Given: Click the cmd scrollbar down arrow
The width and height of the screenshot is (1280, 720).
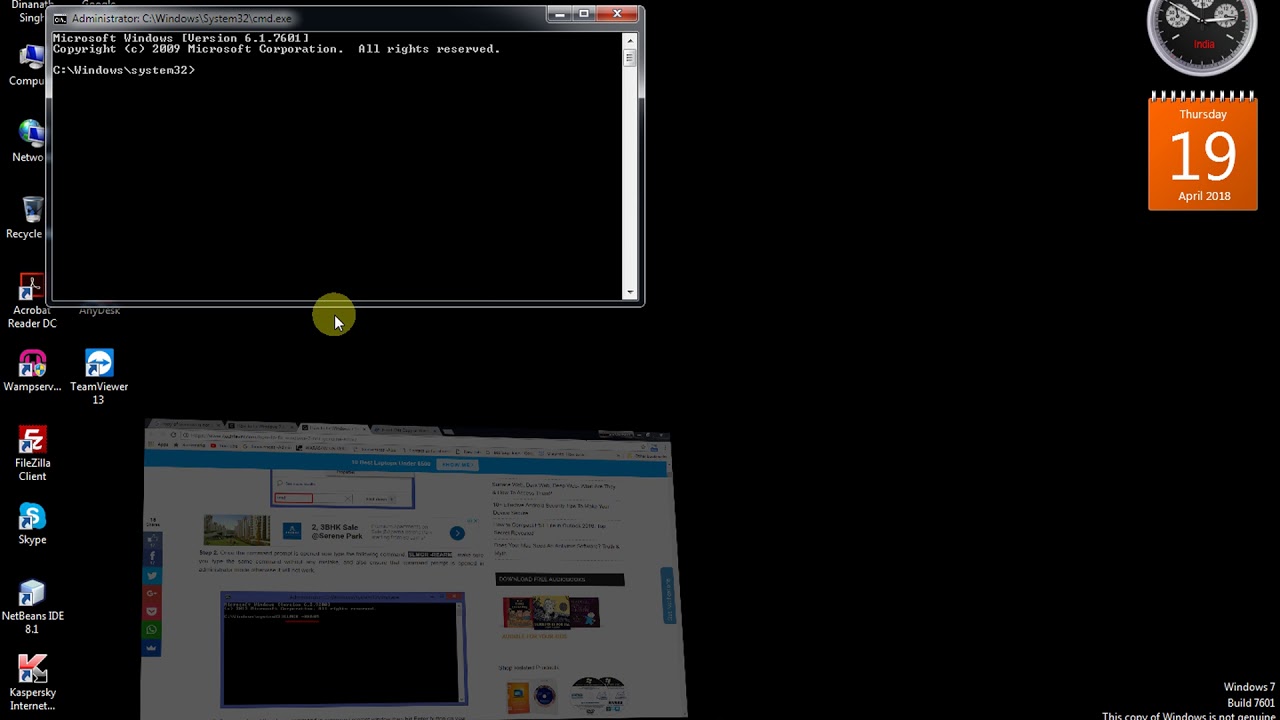Looking at the screenshot, I should [629, 292].
